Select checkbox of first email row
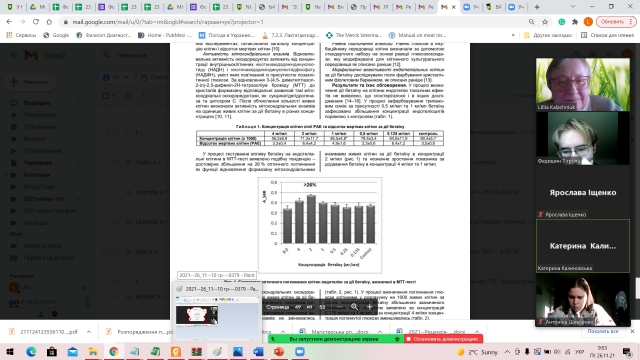Screen dimensions: 640x360 coord(106,132)
